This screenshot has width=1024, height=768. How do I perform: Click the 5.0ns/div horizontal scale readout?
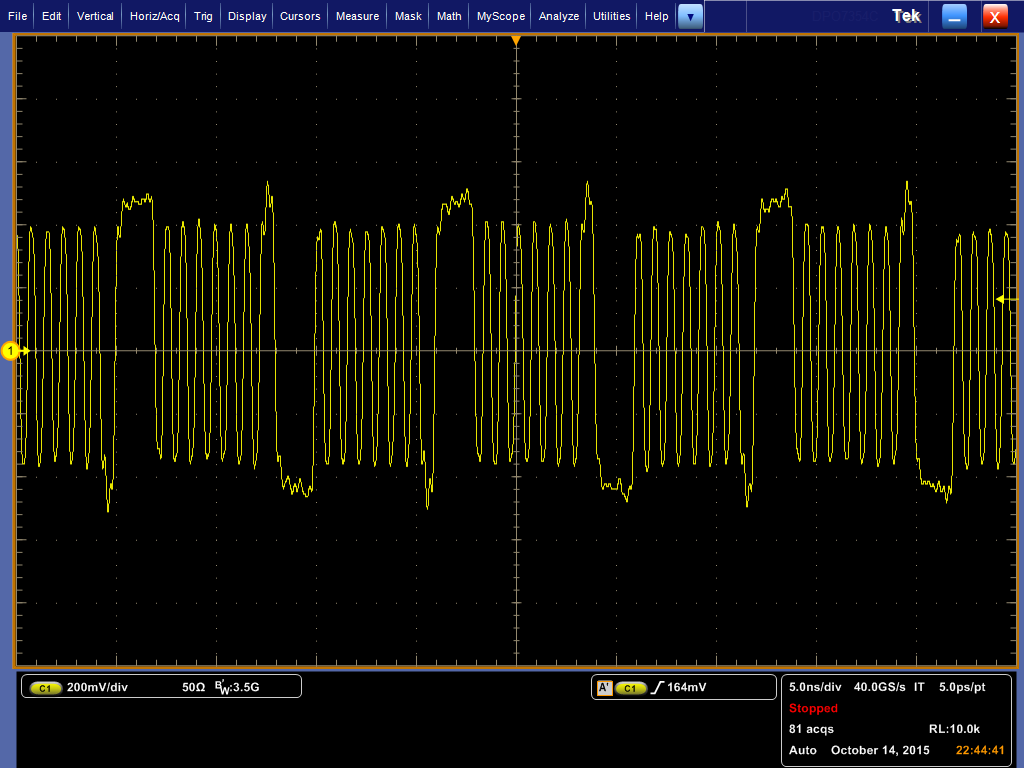click(x=815, y=688)
